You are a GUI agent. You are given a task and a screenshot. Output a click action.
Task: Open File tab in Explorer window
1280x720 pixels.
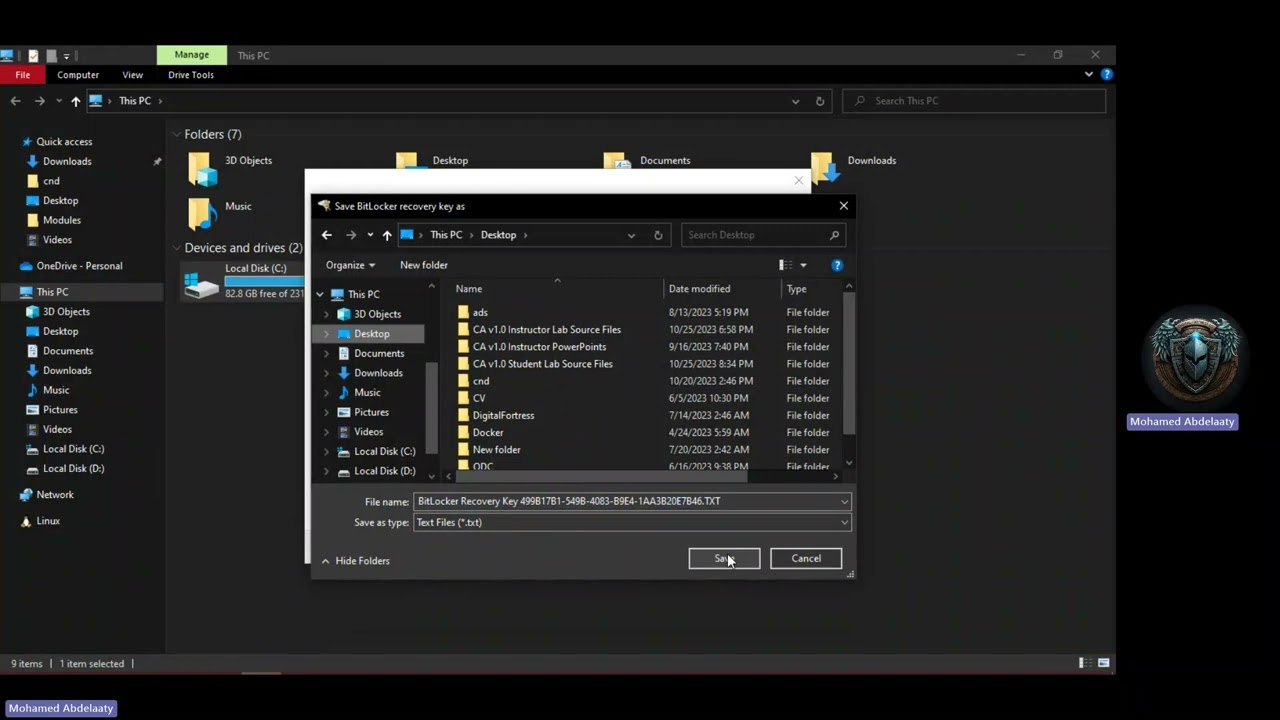click(22, 75)
